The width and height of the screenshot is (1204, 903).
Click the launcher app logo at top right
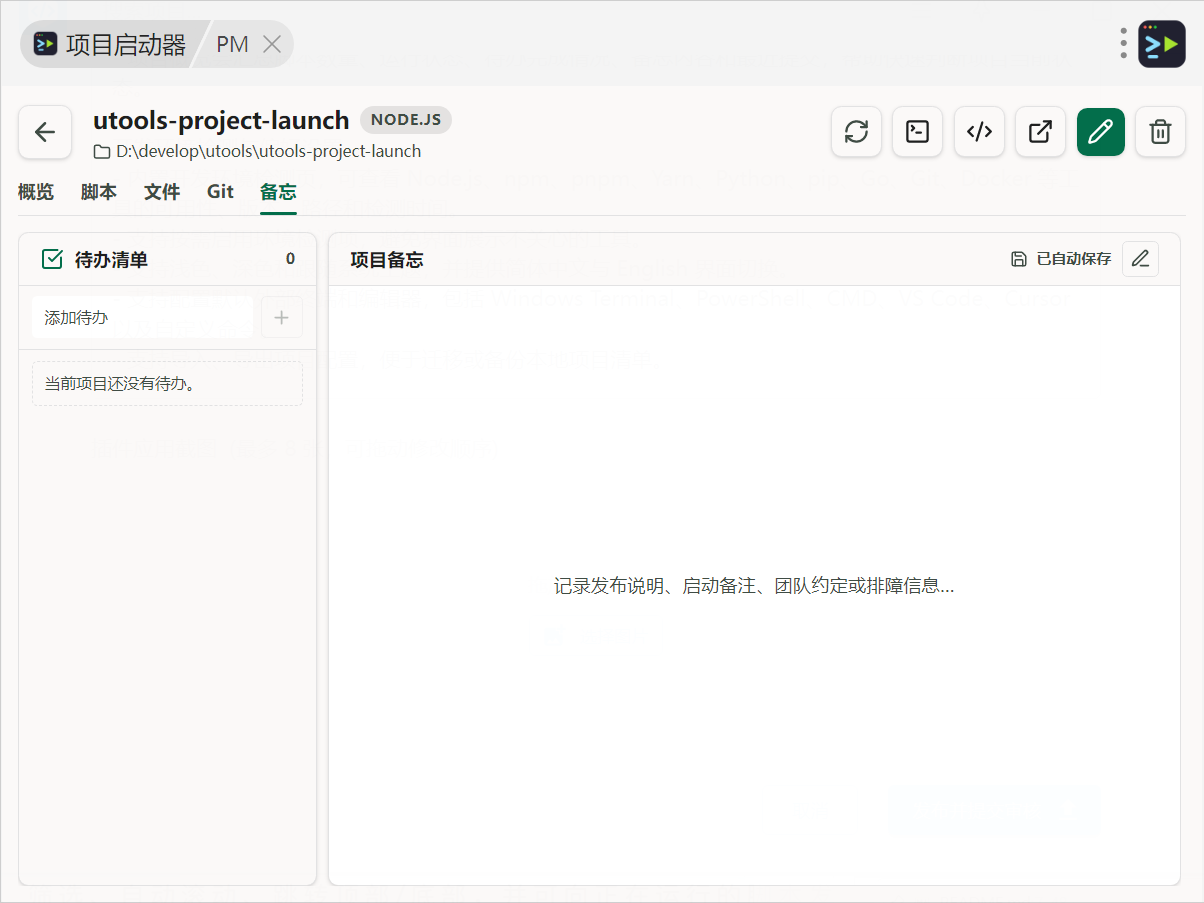coord(1162,44)
